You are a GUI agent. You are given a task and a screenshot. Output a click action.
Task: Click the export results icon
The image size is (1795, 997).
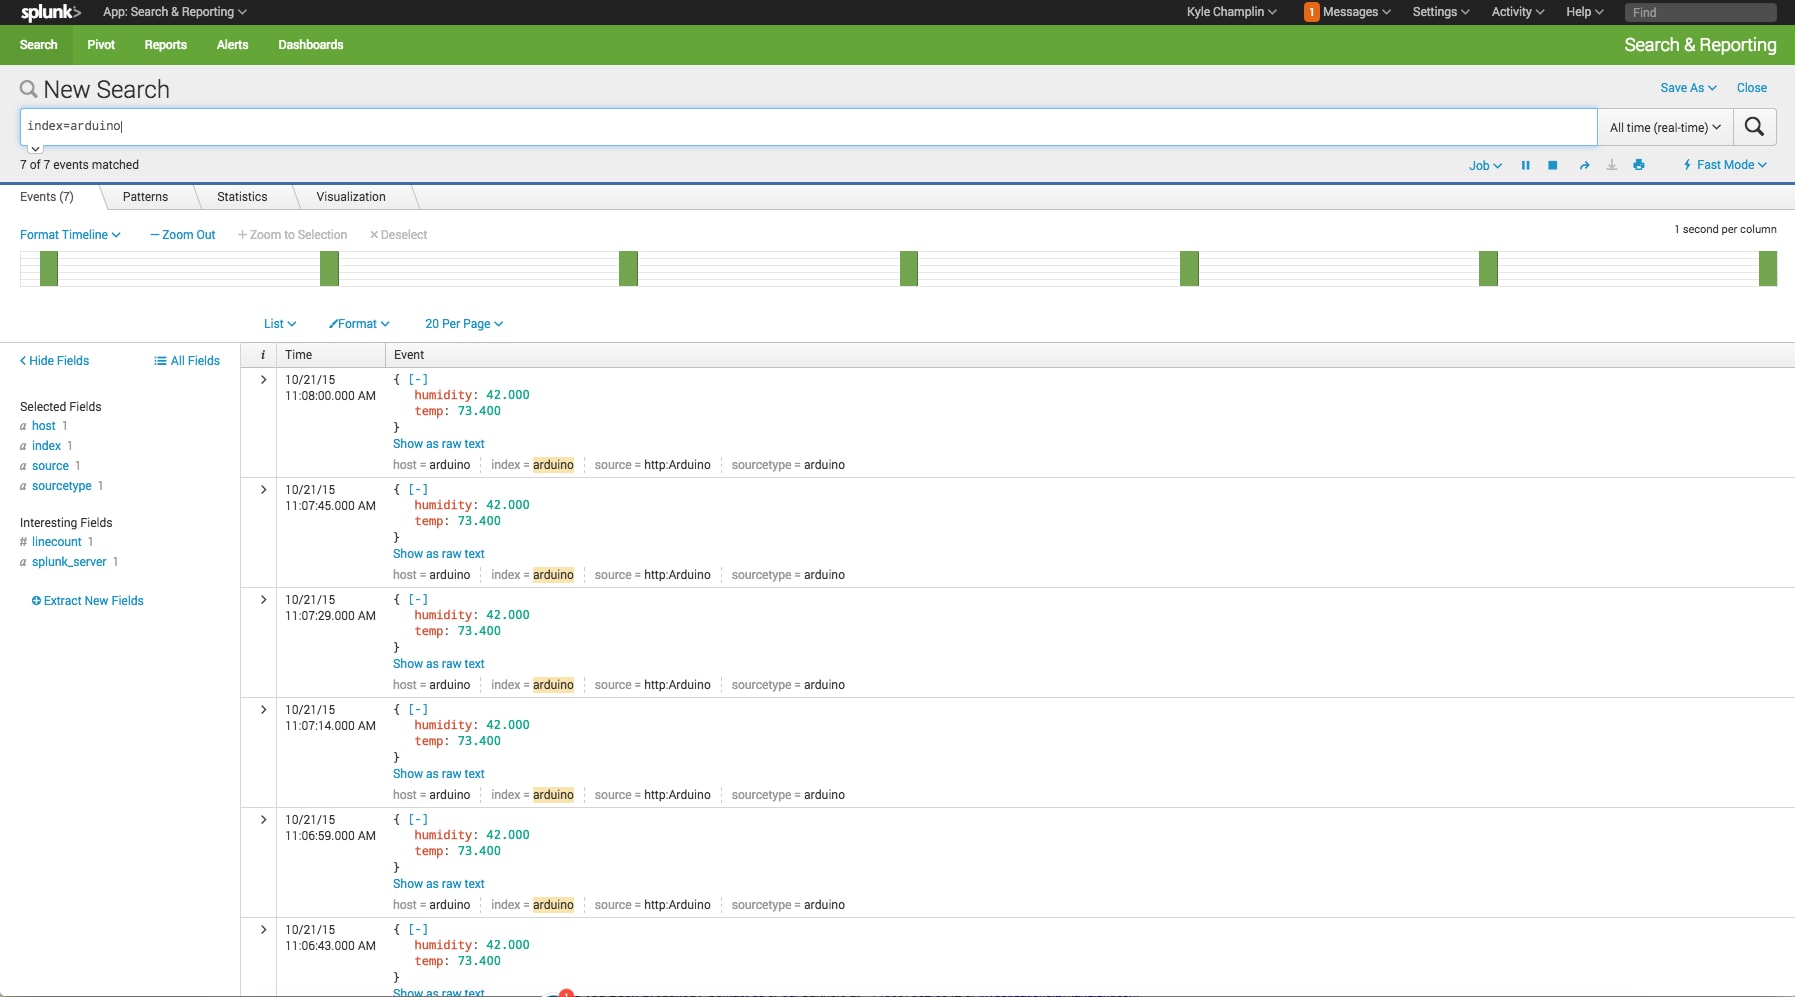coord(1611,165)
